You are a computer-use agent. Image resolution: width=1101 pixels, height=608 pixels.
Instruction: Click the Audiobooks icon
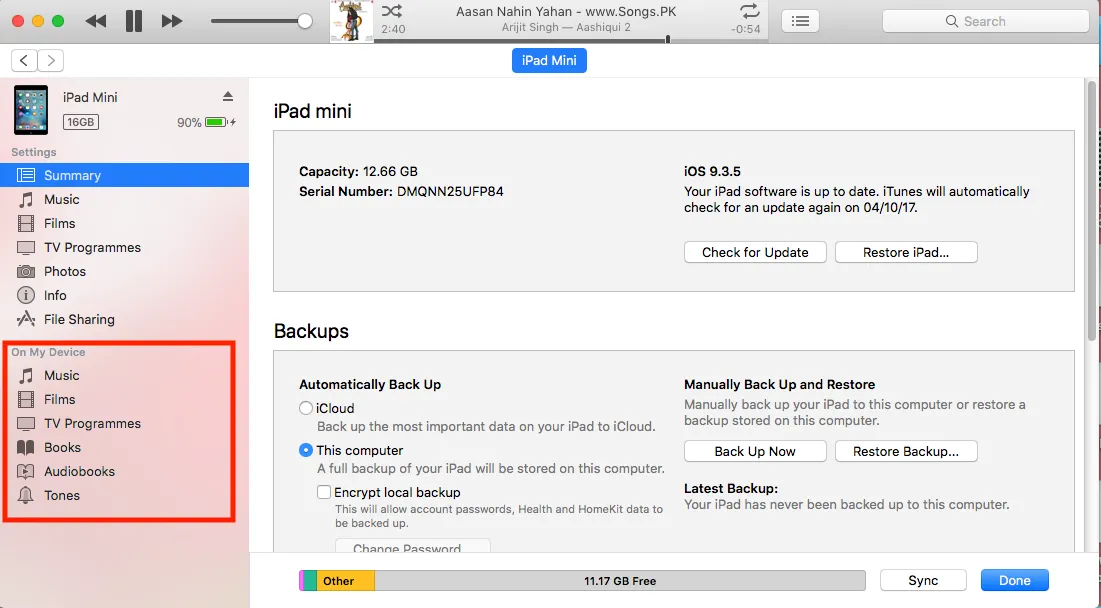(26, 471)
